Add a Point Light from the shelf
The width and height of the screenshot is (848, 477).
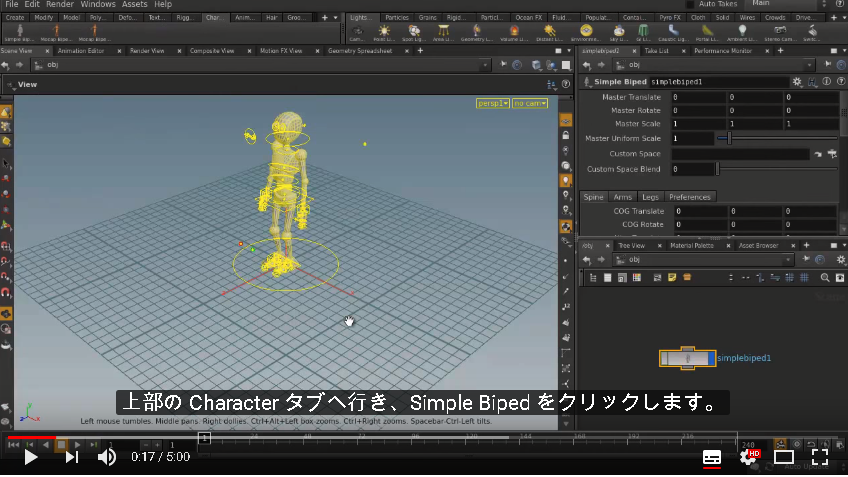click(384, 32)
